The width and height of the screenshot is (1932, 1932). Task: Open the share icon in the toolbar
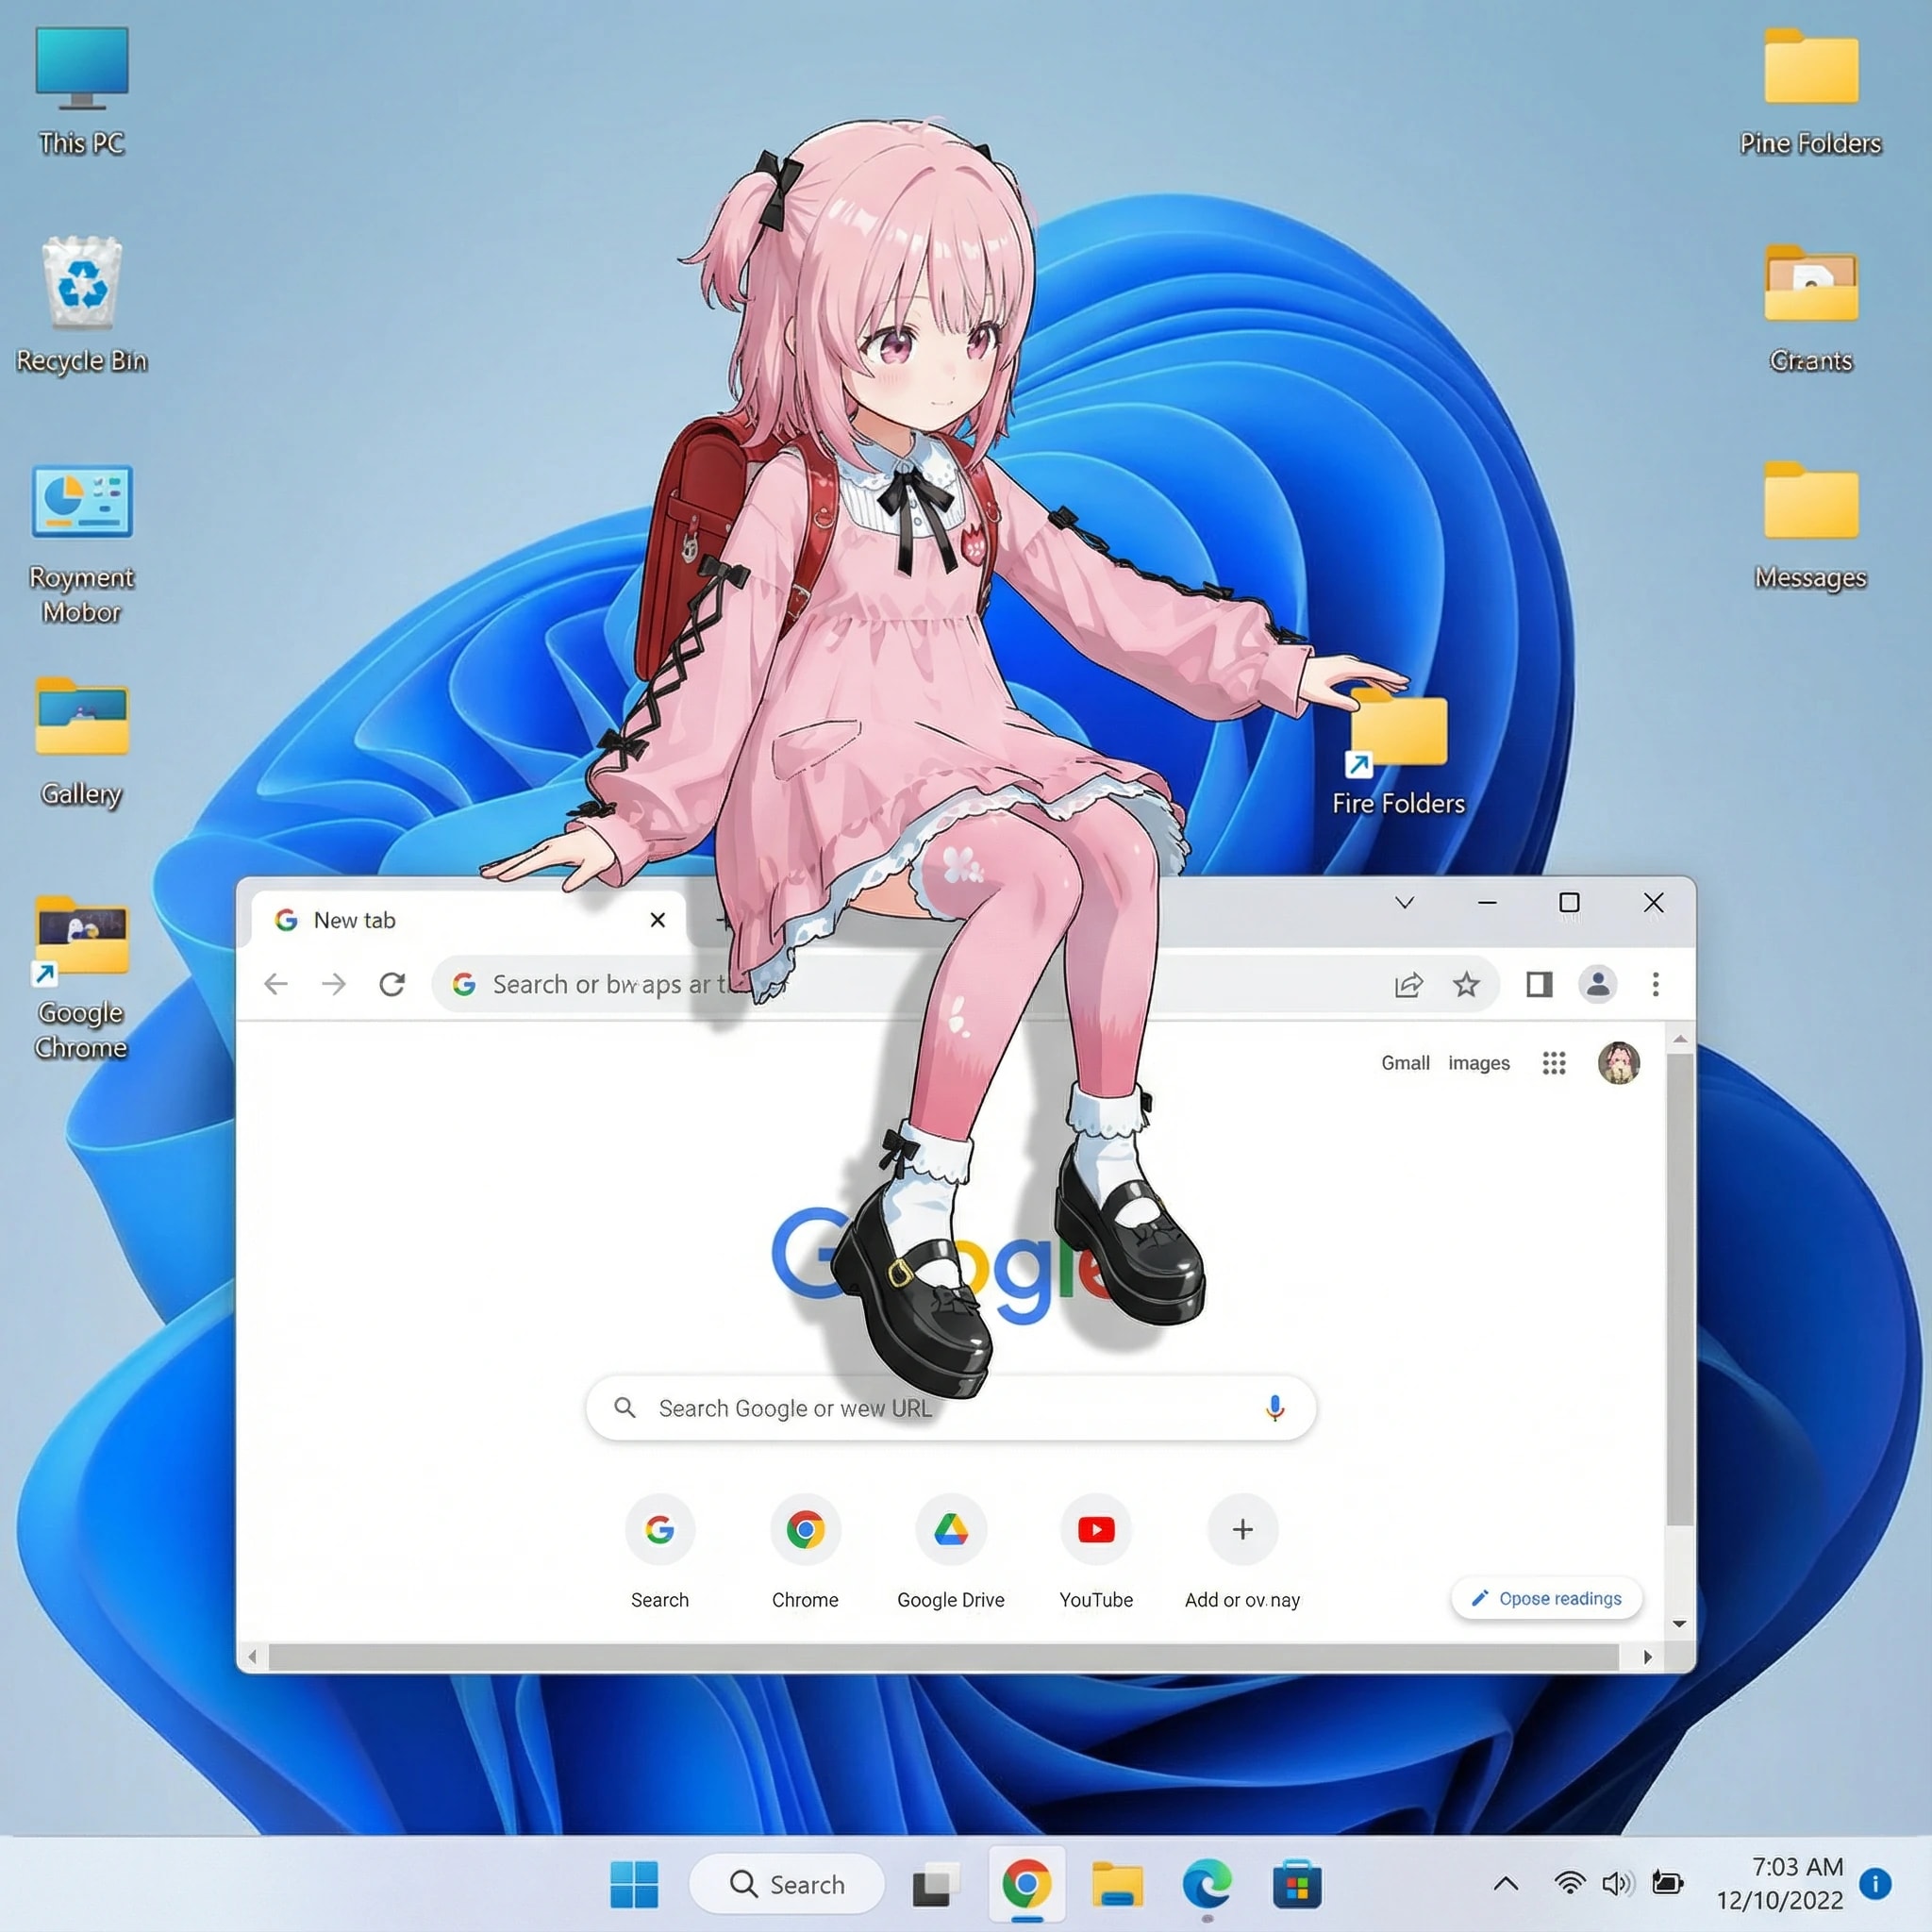pos(1410,984)
